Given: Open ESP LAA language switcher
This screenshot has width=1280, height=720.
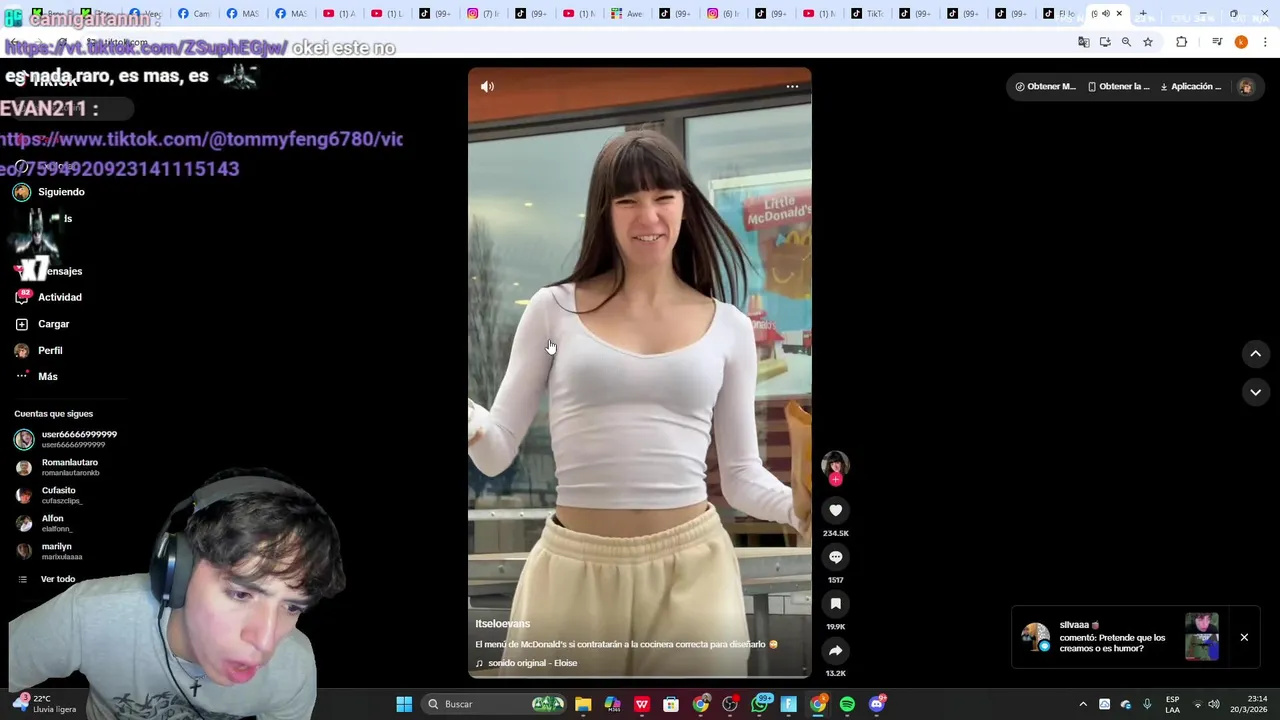Looking at the screenshot, I should tap(1172, 704).
